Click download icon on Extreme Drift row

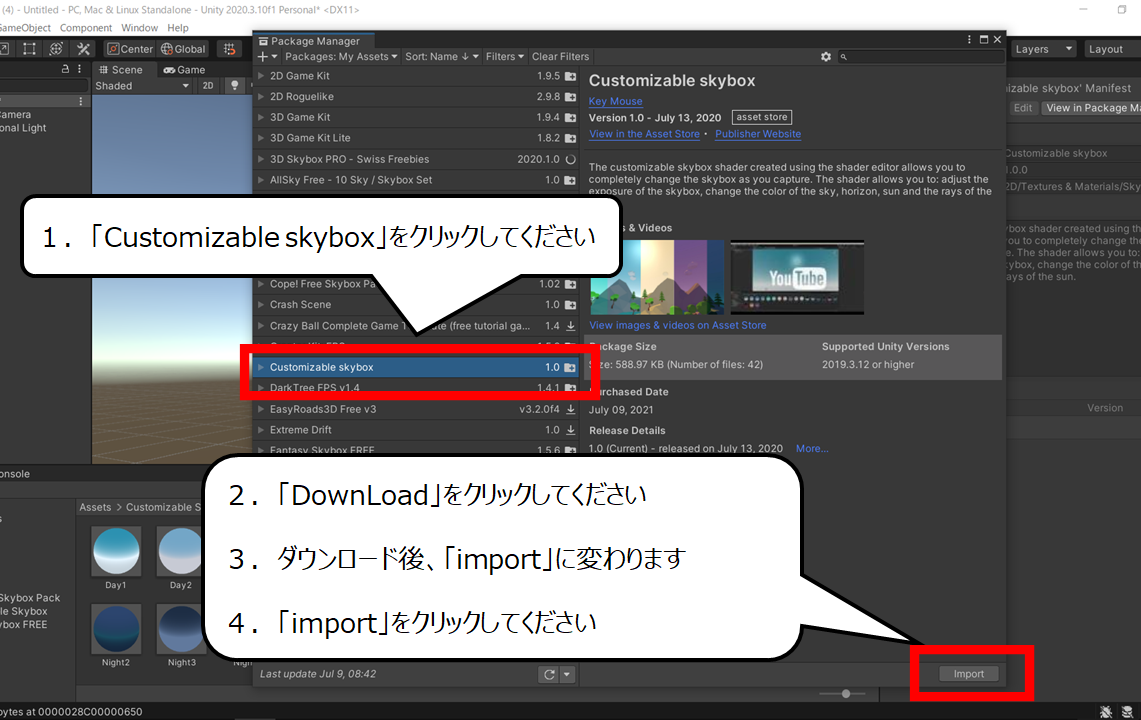coord(570,430)
